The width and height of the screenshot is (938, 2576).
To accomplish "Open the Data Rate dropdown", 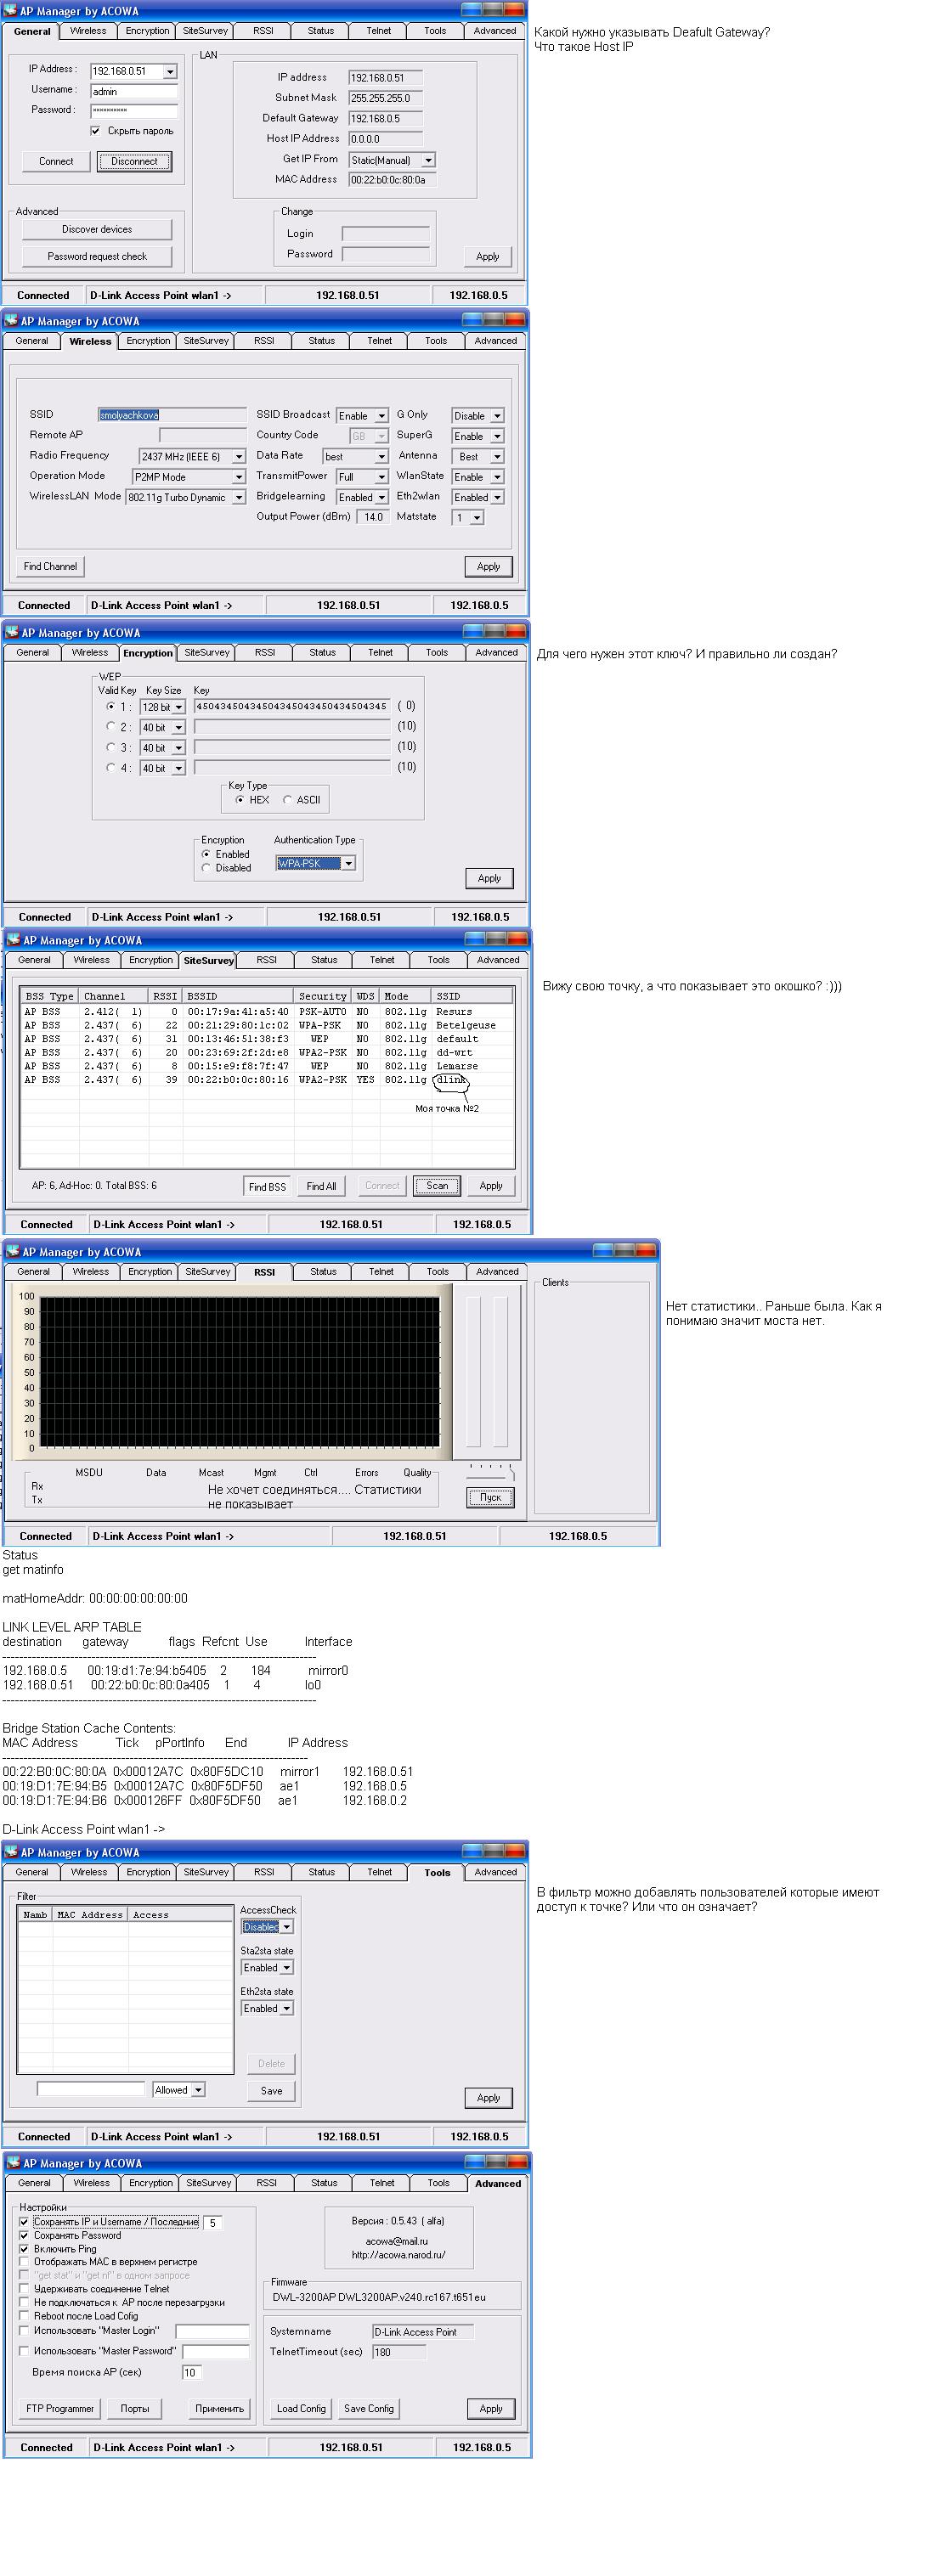I will pyautogui.click(x=381, y=456).
